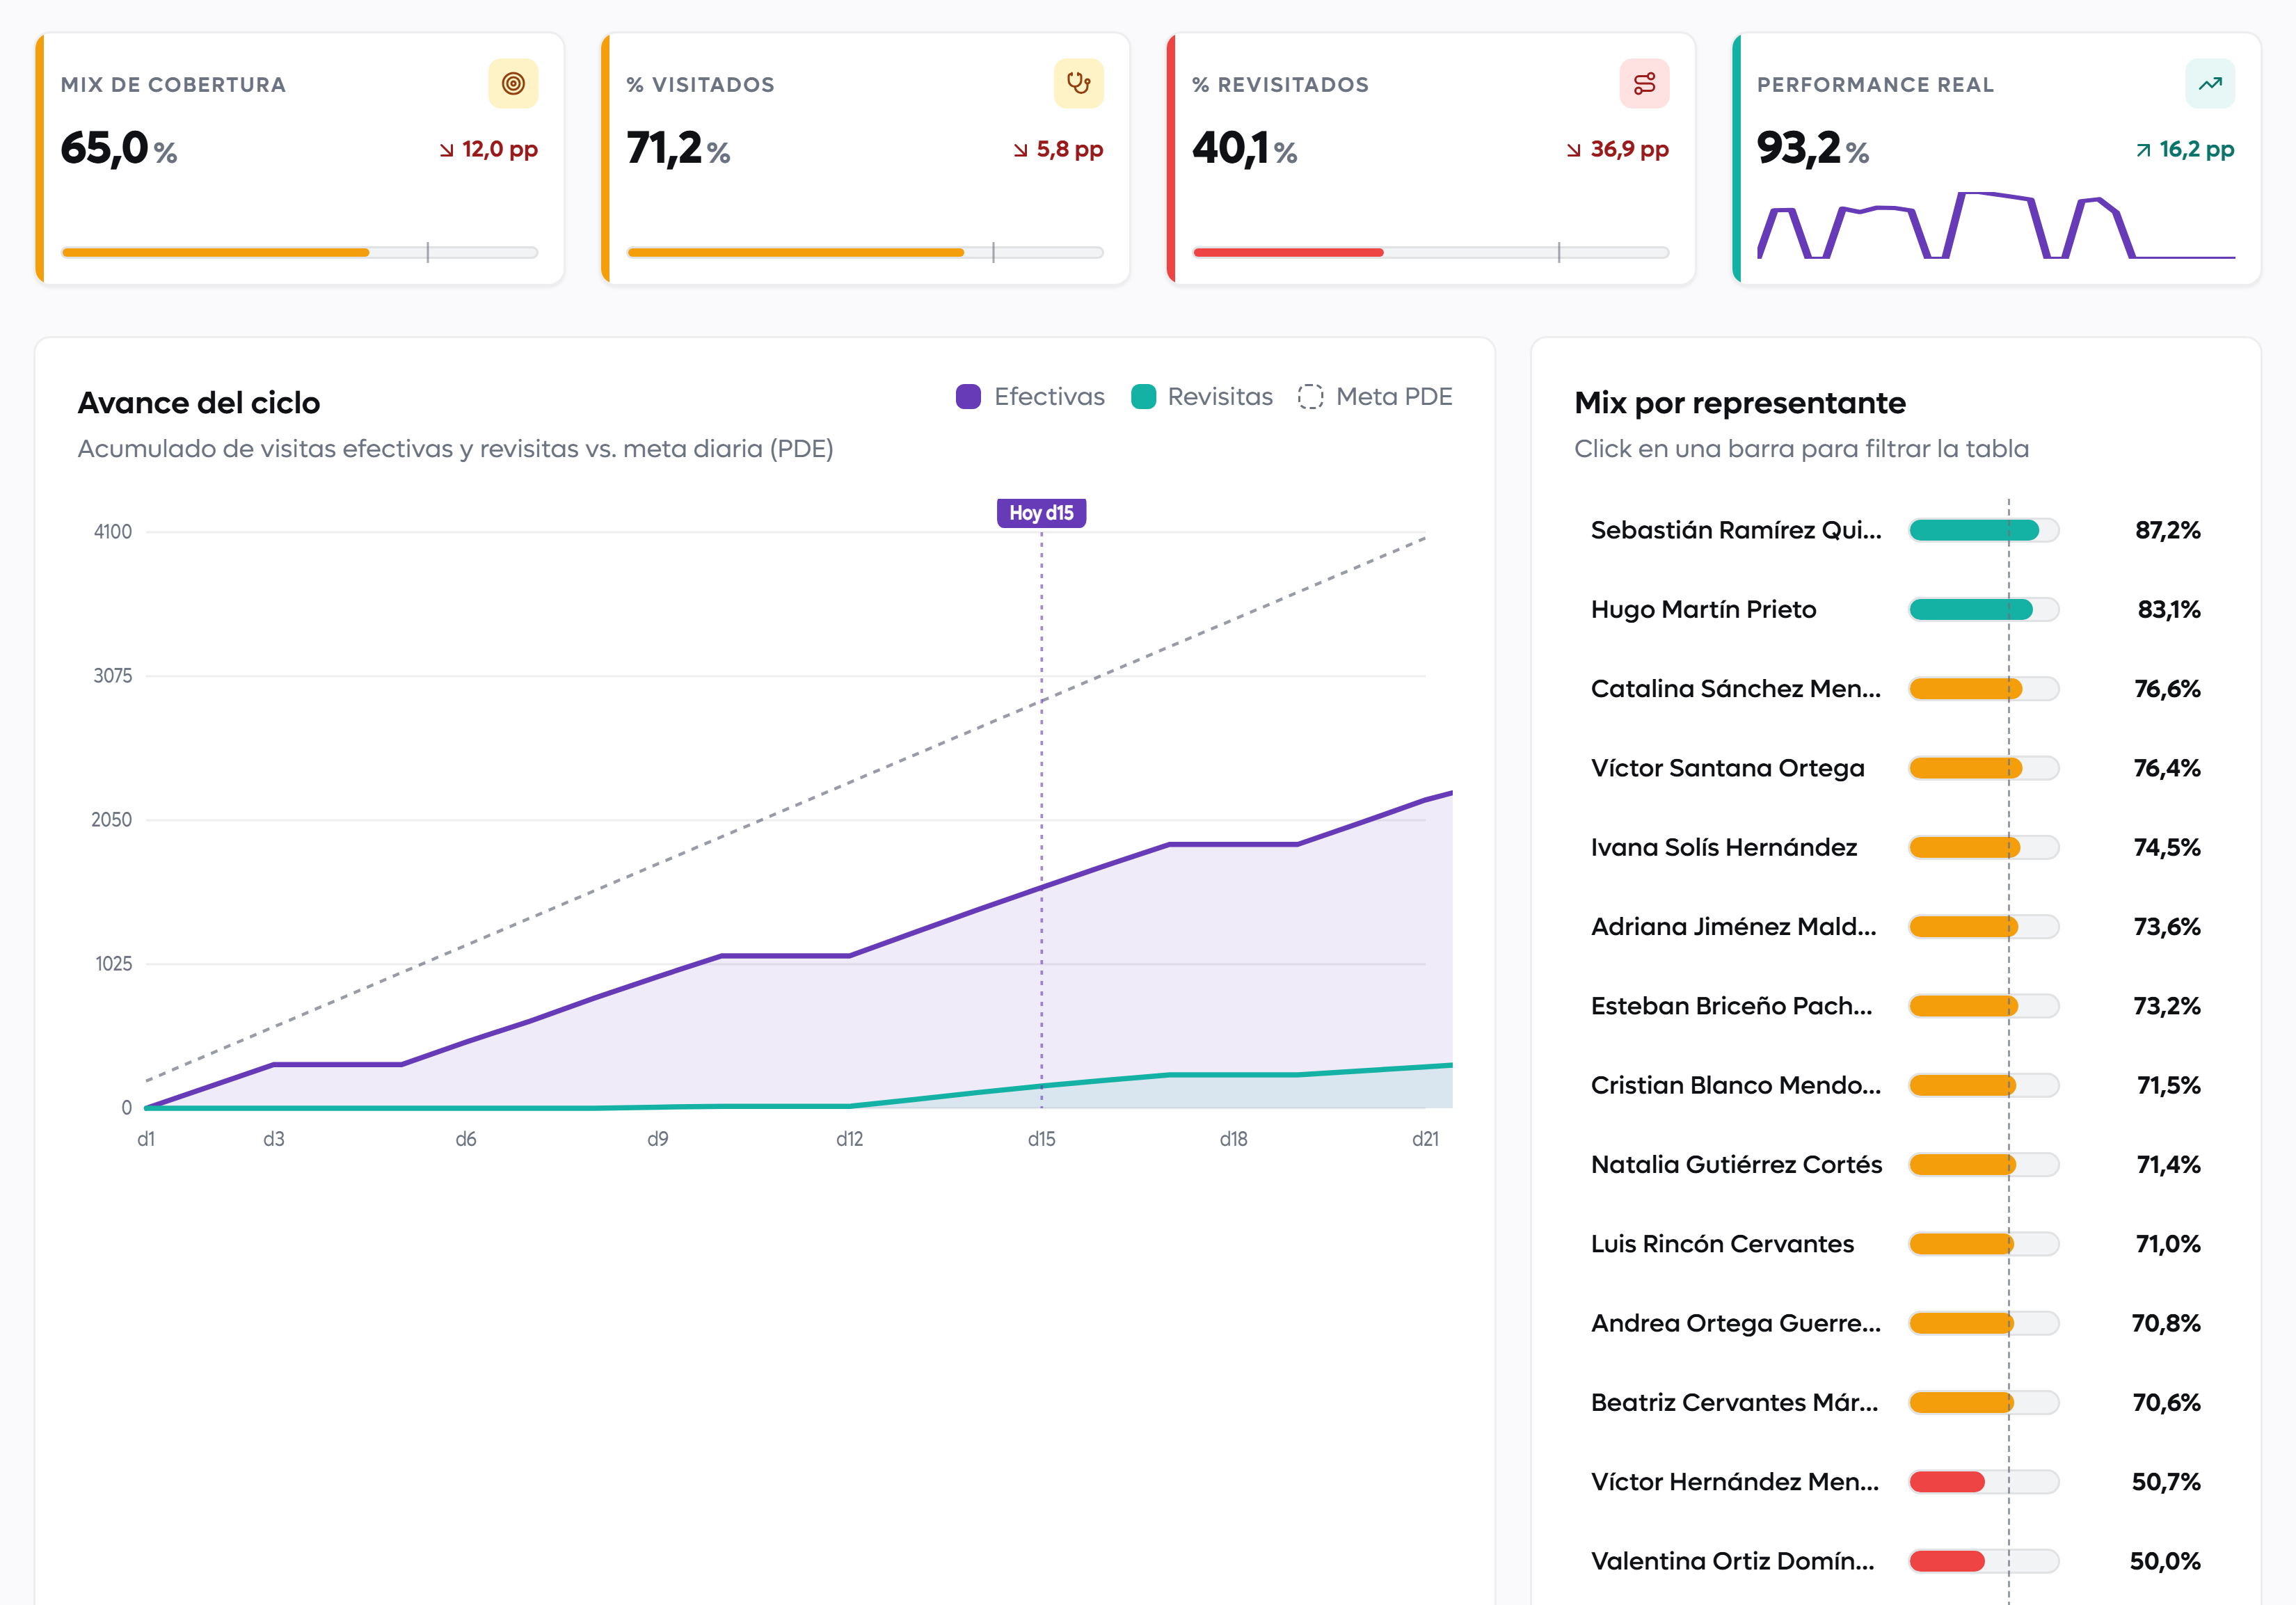Click the stethoscope icon in % Visitados card
The height and width of the screenshot is (1605, 2296).
point(1078,84)
